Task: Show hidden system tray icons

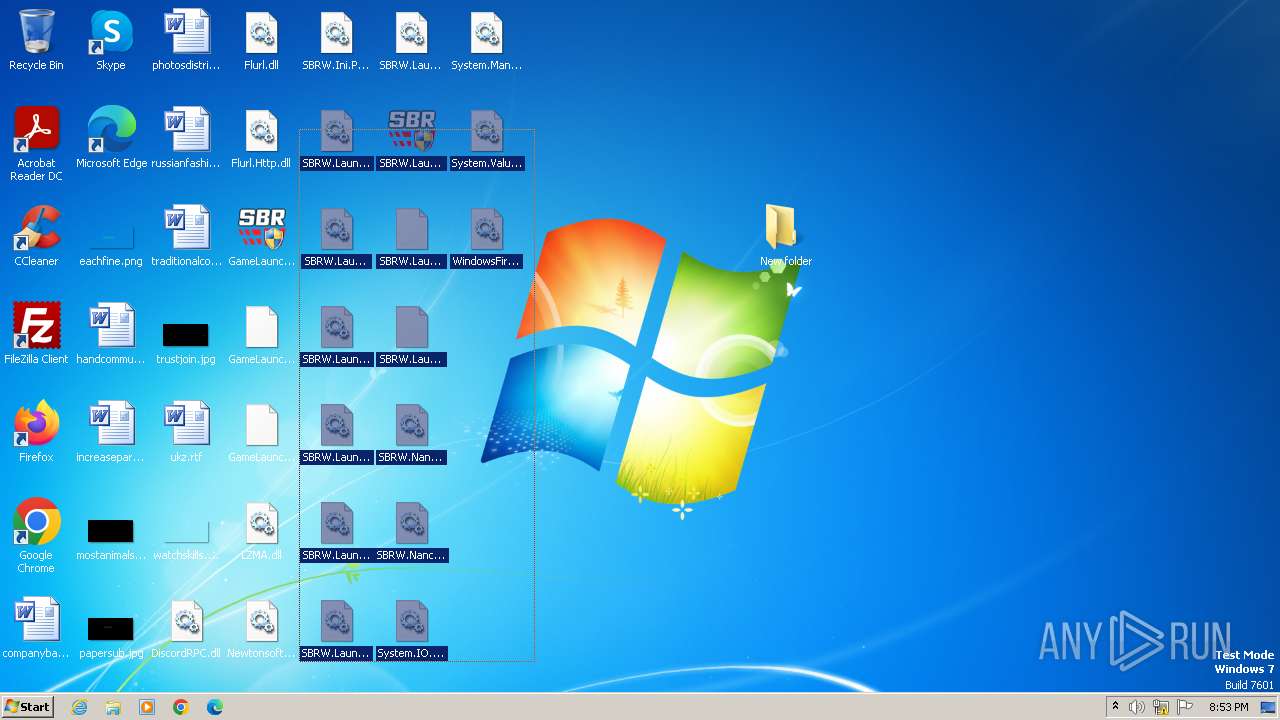Action: (1115, 707)
